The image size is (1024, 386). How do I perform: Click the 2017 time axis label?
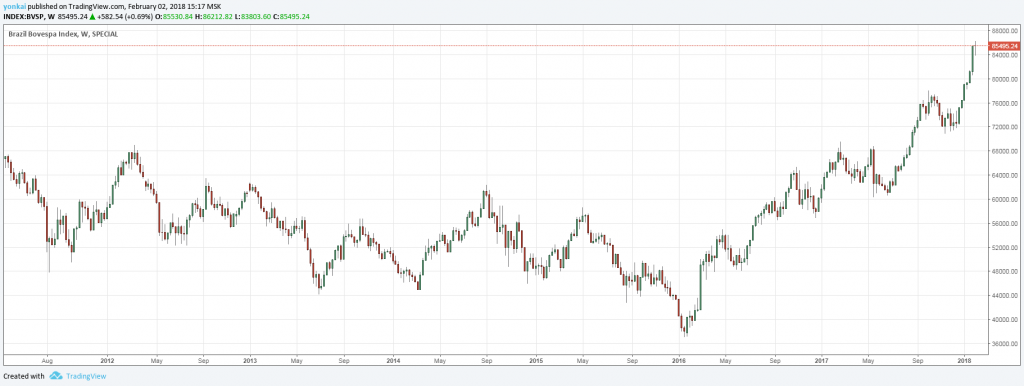point(822,360)
